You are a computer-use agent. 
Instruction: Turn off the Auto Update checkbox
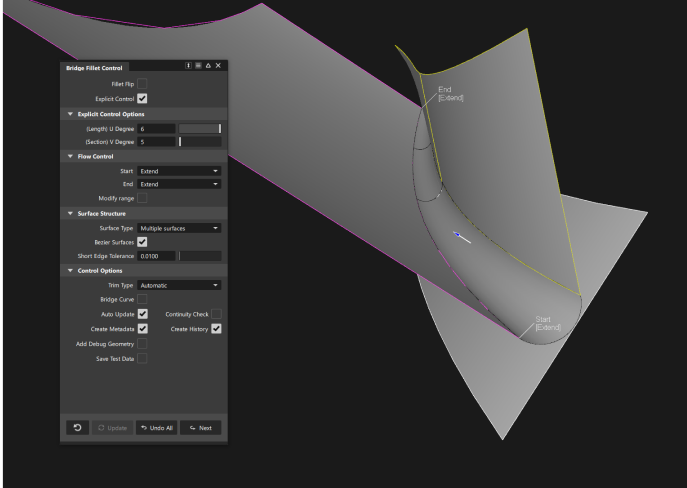(142, 314)
